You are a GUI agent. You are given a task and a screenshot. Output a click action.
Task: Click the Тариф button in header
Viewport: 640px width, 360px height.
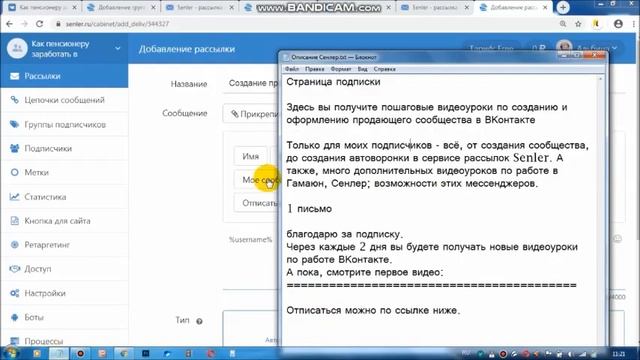pos(491,48)
